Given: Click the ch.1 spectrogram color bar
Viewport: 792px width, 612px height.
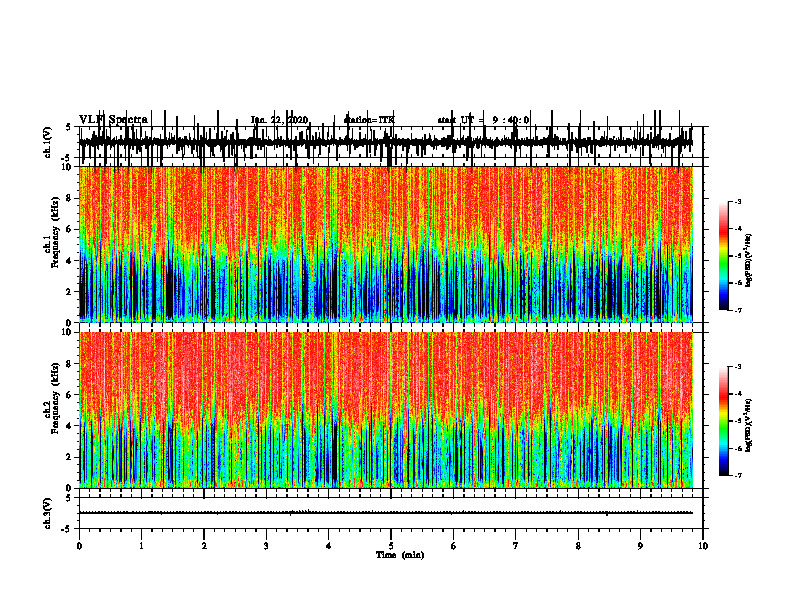Looking at the screenshot, I should tap(724, 256).
